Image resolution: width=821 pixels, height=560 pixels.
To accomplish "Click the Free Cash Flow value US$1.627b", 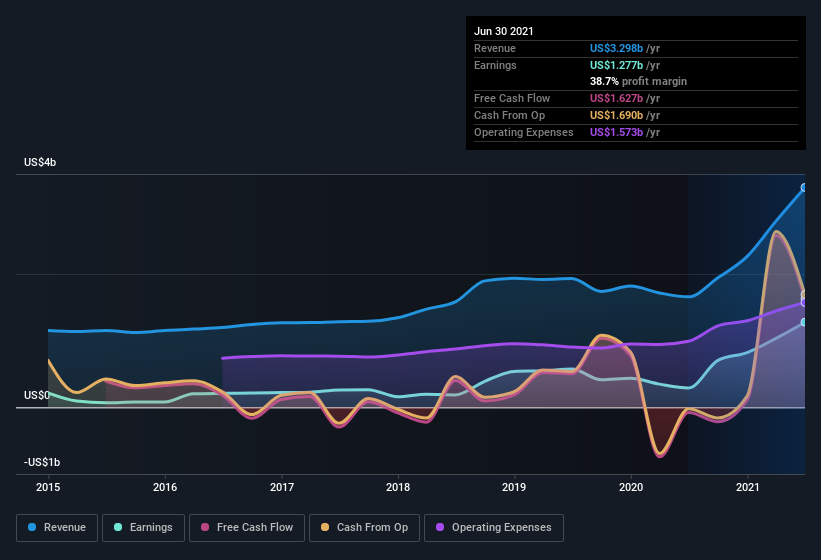I will [x=616, y=98].
